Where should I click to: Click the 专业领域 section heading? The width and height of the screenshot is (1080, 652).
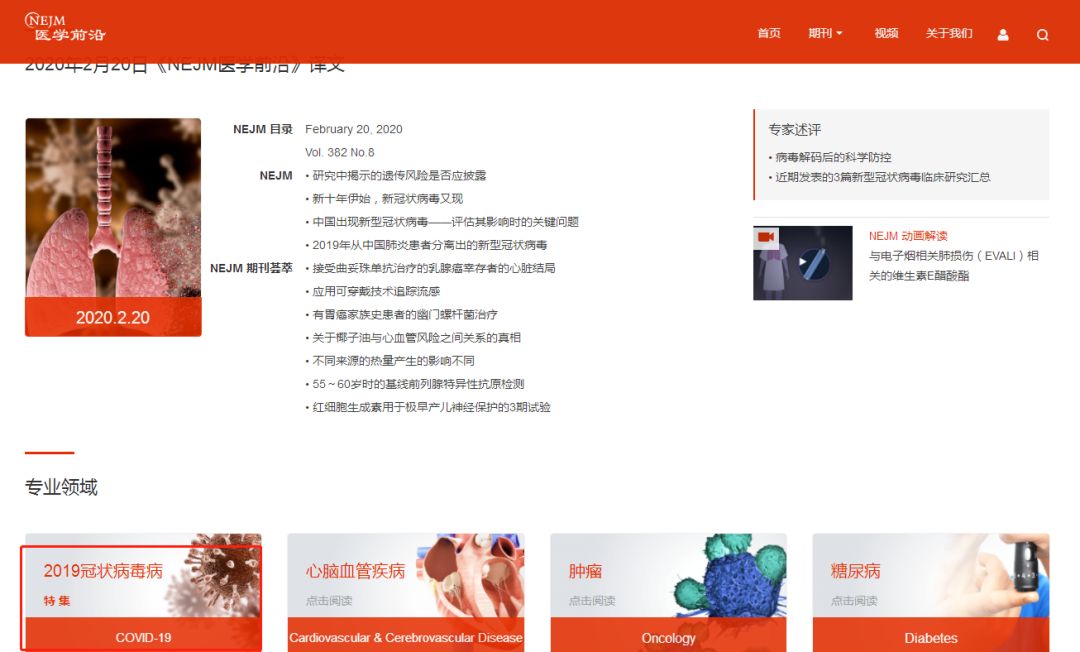61,487
